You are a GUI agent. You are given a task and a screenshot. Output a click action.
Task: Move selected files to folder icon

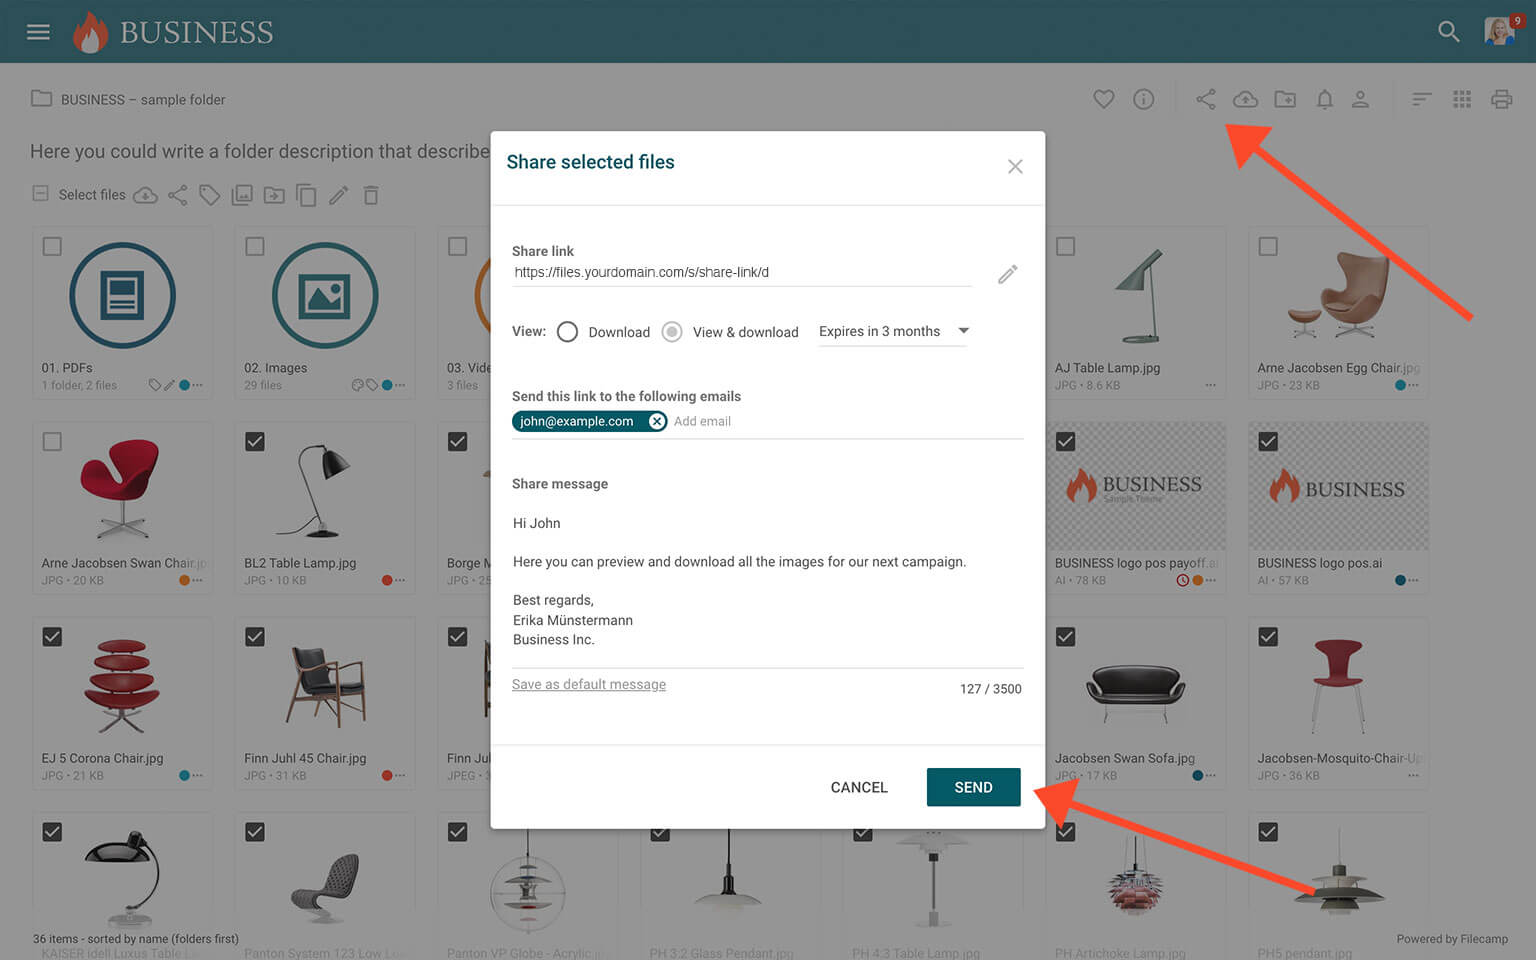tap(274, 195)
